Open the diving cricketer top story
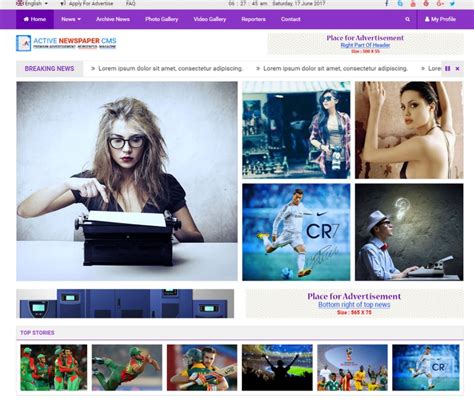Image resolution: width=474 pixels, height=403 pixels. 127,367
